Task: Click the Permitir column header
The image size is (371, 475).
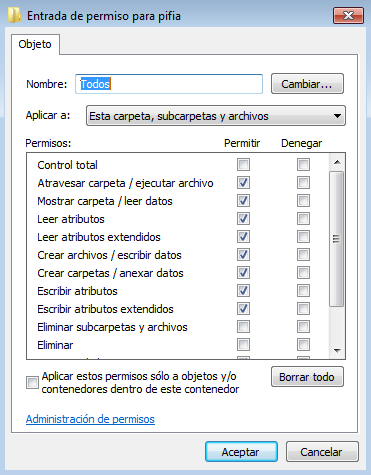Action: (x=242, y=143)
